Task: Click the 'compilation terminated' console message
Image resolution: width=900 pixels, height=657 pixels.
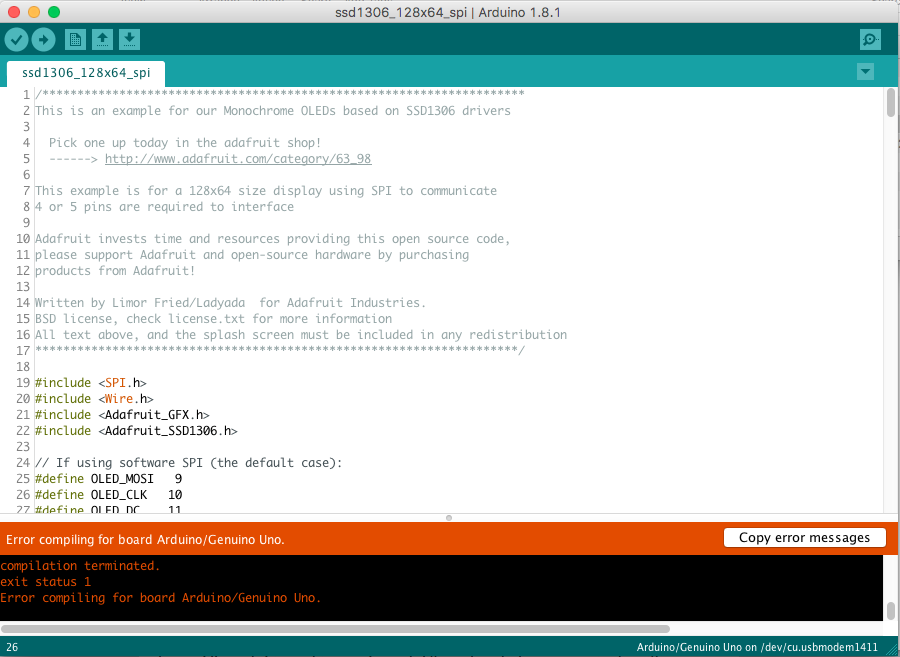Action: click(x=80, y=565)
